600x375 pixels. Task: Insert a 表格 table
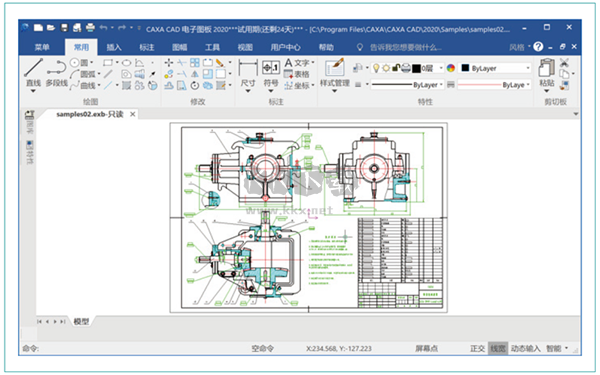[297, 74]
